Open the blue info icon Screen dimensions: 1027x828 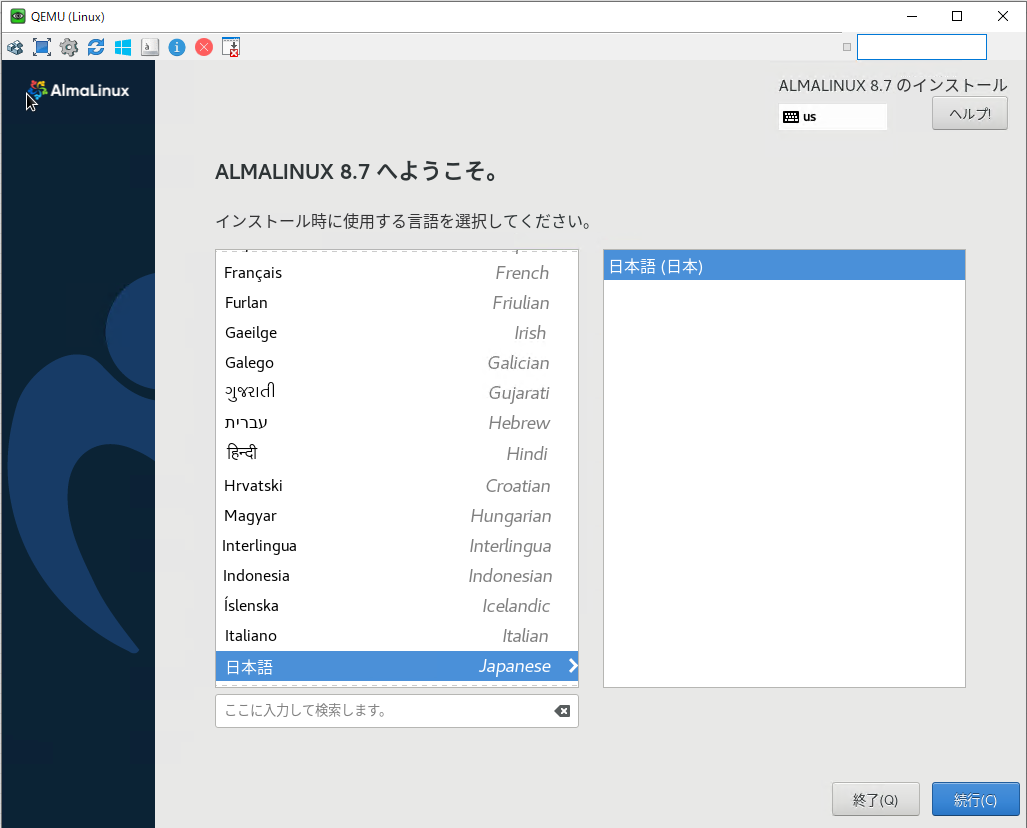tap(177, 47)
